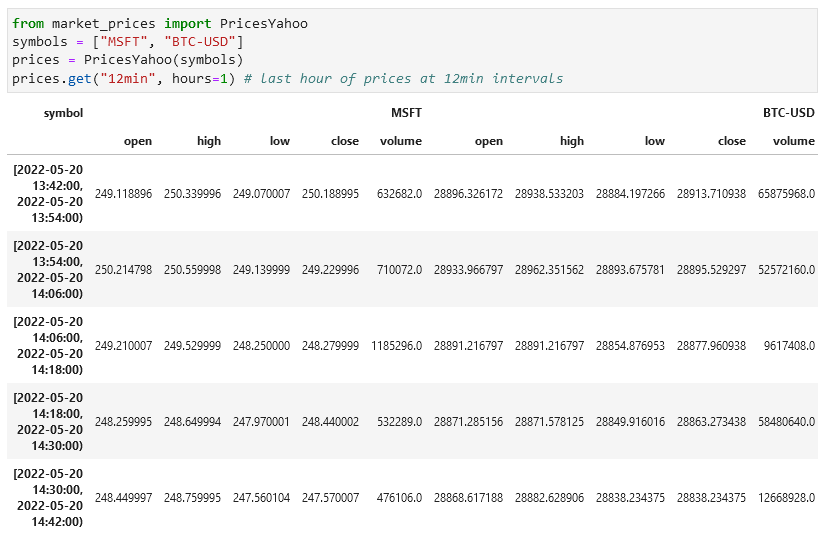The width and height of the screenshot is (827, 534).
Task: Click the "symbol" index header
Action: 63,113
